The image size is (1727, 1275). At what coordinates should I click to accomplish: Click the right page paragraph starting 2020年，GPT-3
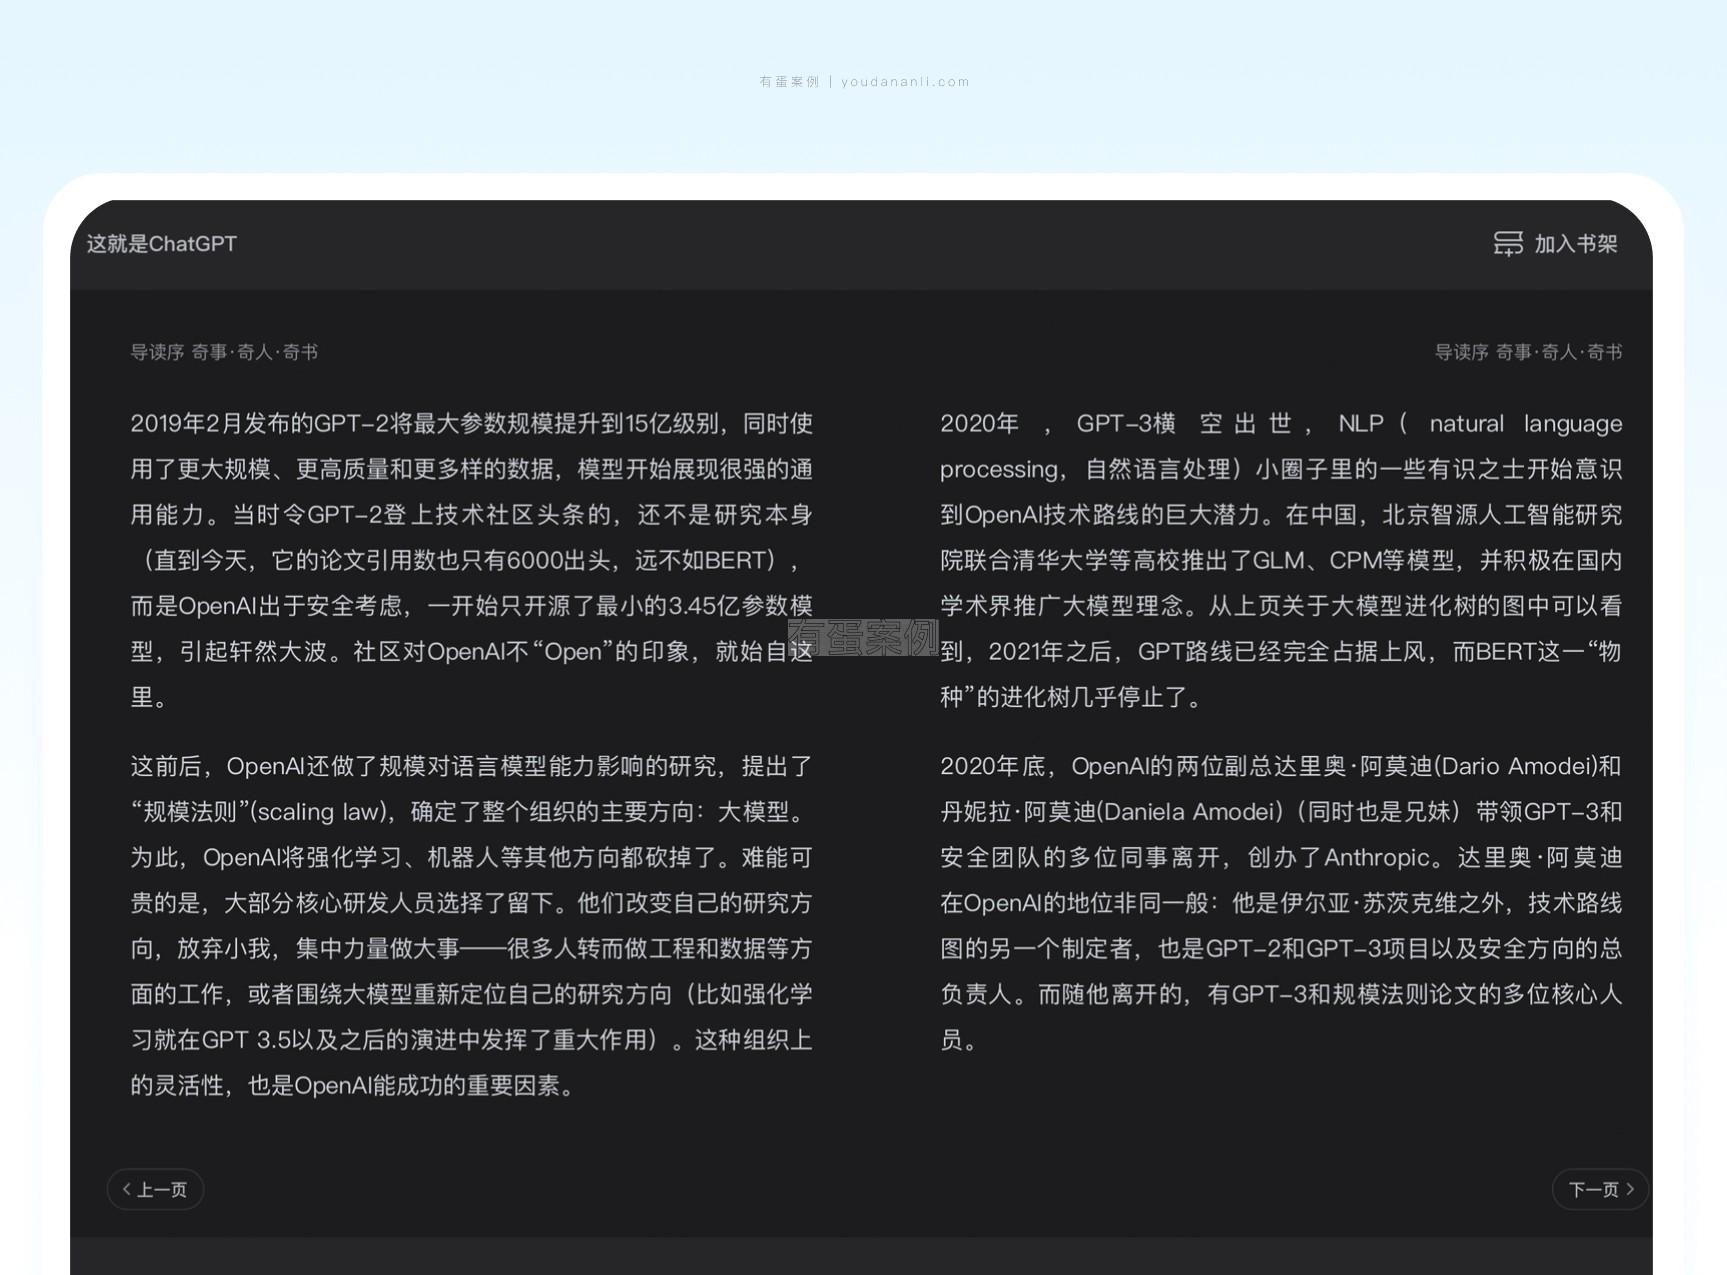click(1280, 560)
